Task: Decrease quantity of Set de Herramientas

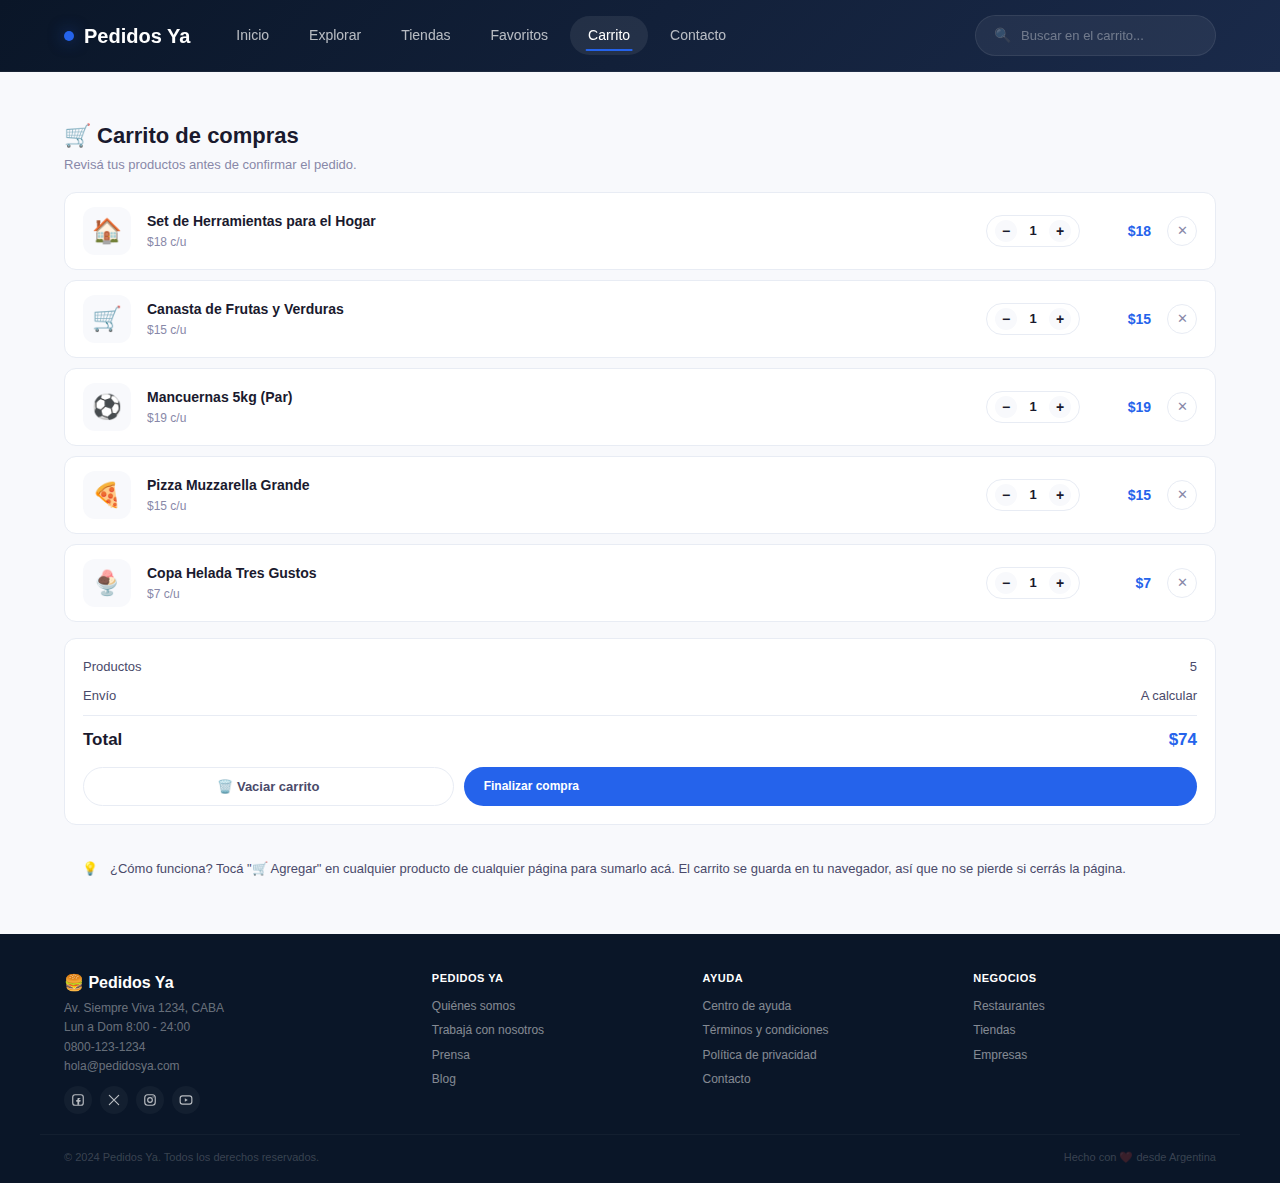Action: pos(1006,231)
